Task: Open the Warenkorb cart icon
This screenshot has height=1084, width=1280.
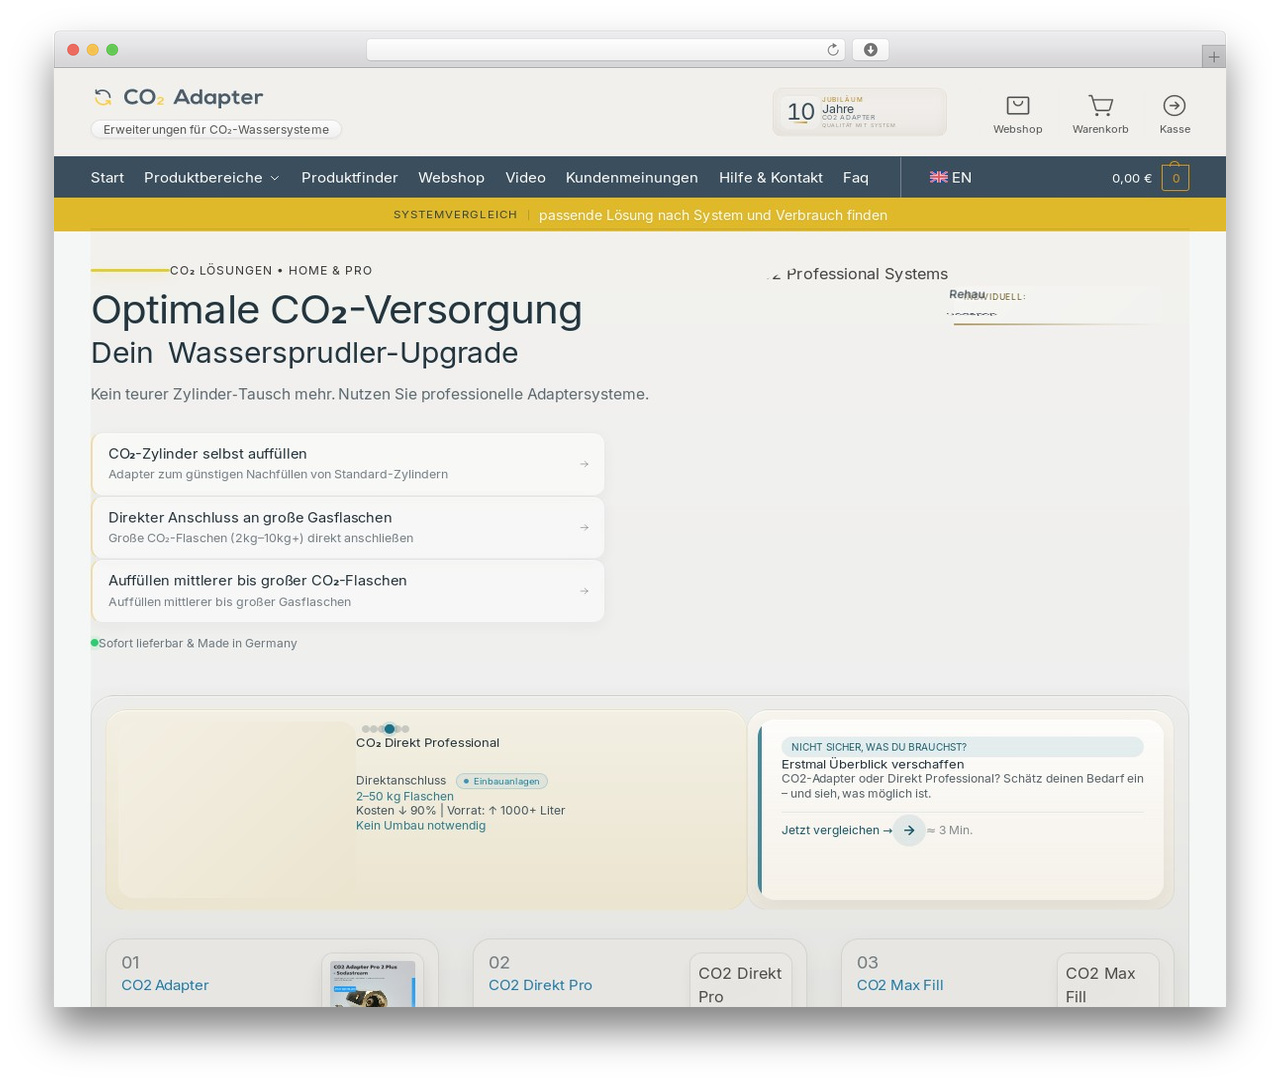Action: [1100, 105]
